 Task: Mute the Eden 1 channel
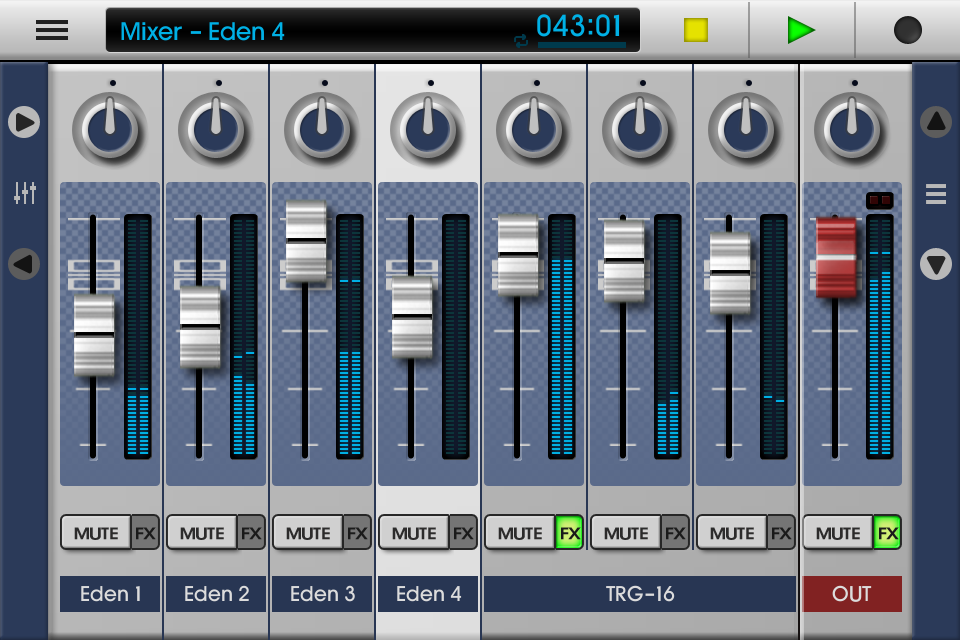(96, 533)
